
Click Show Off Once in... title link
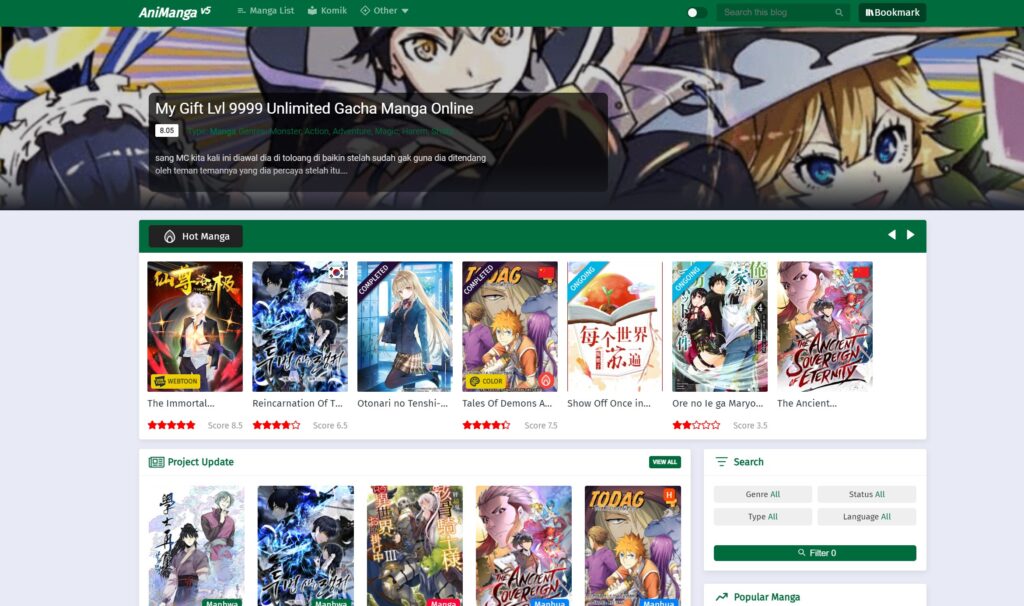coord(609,404)
